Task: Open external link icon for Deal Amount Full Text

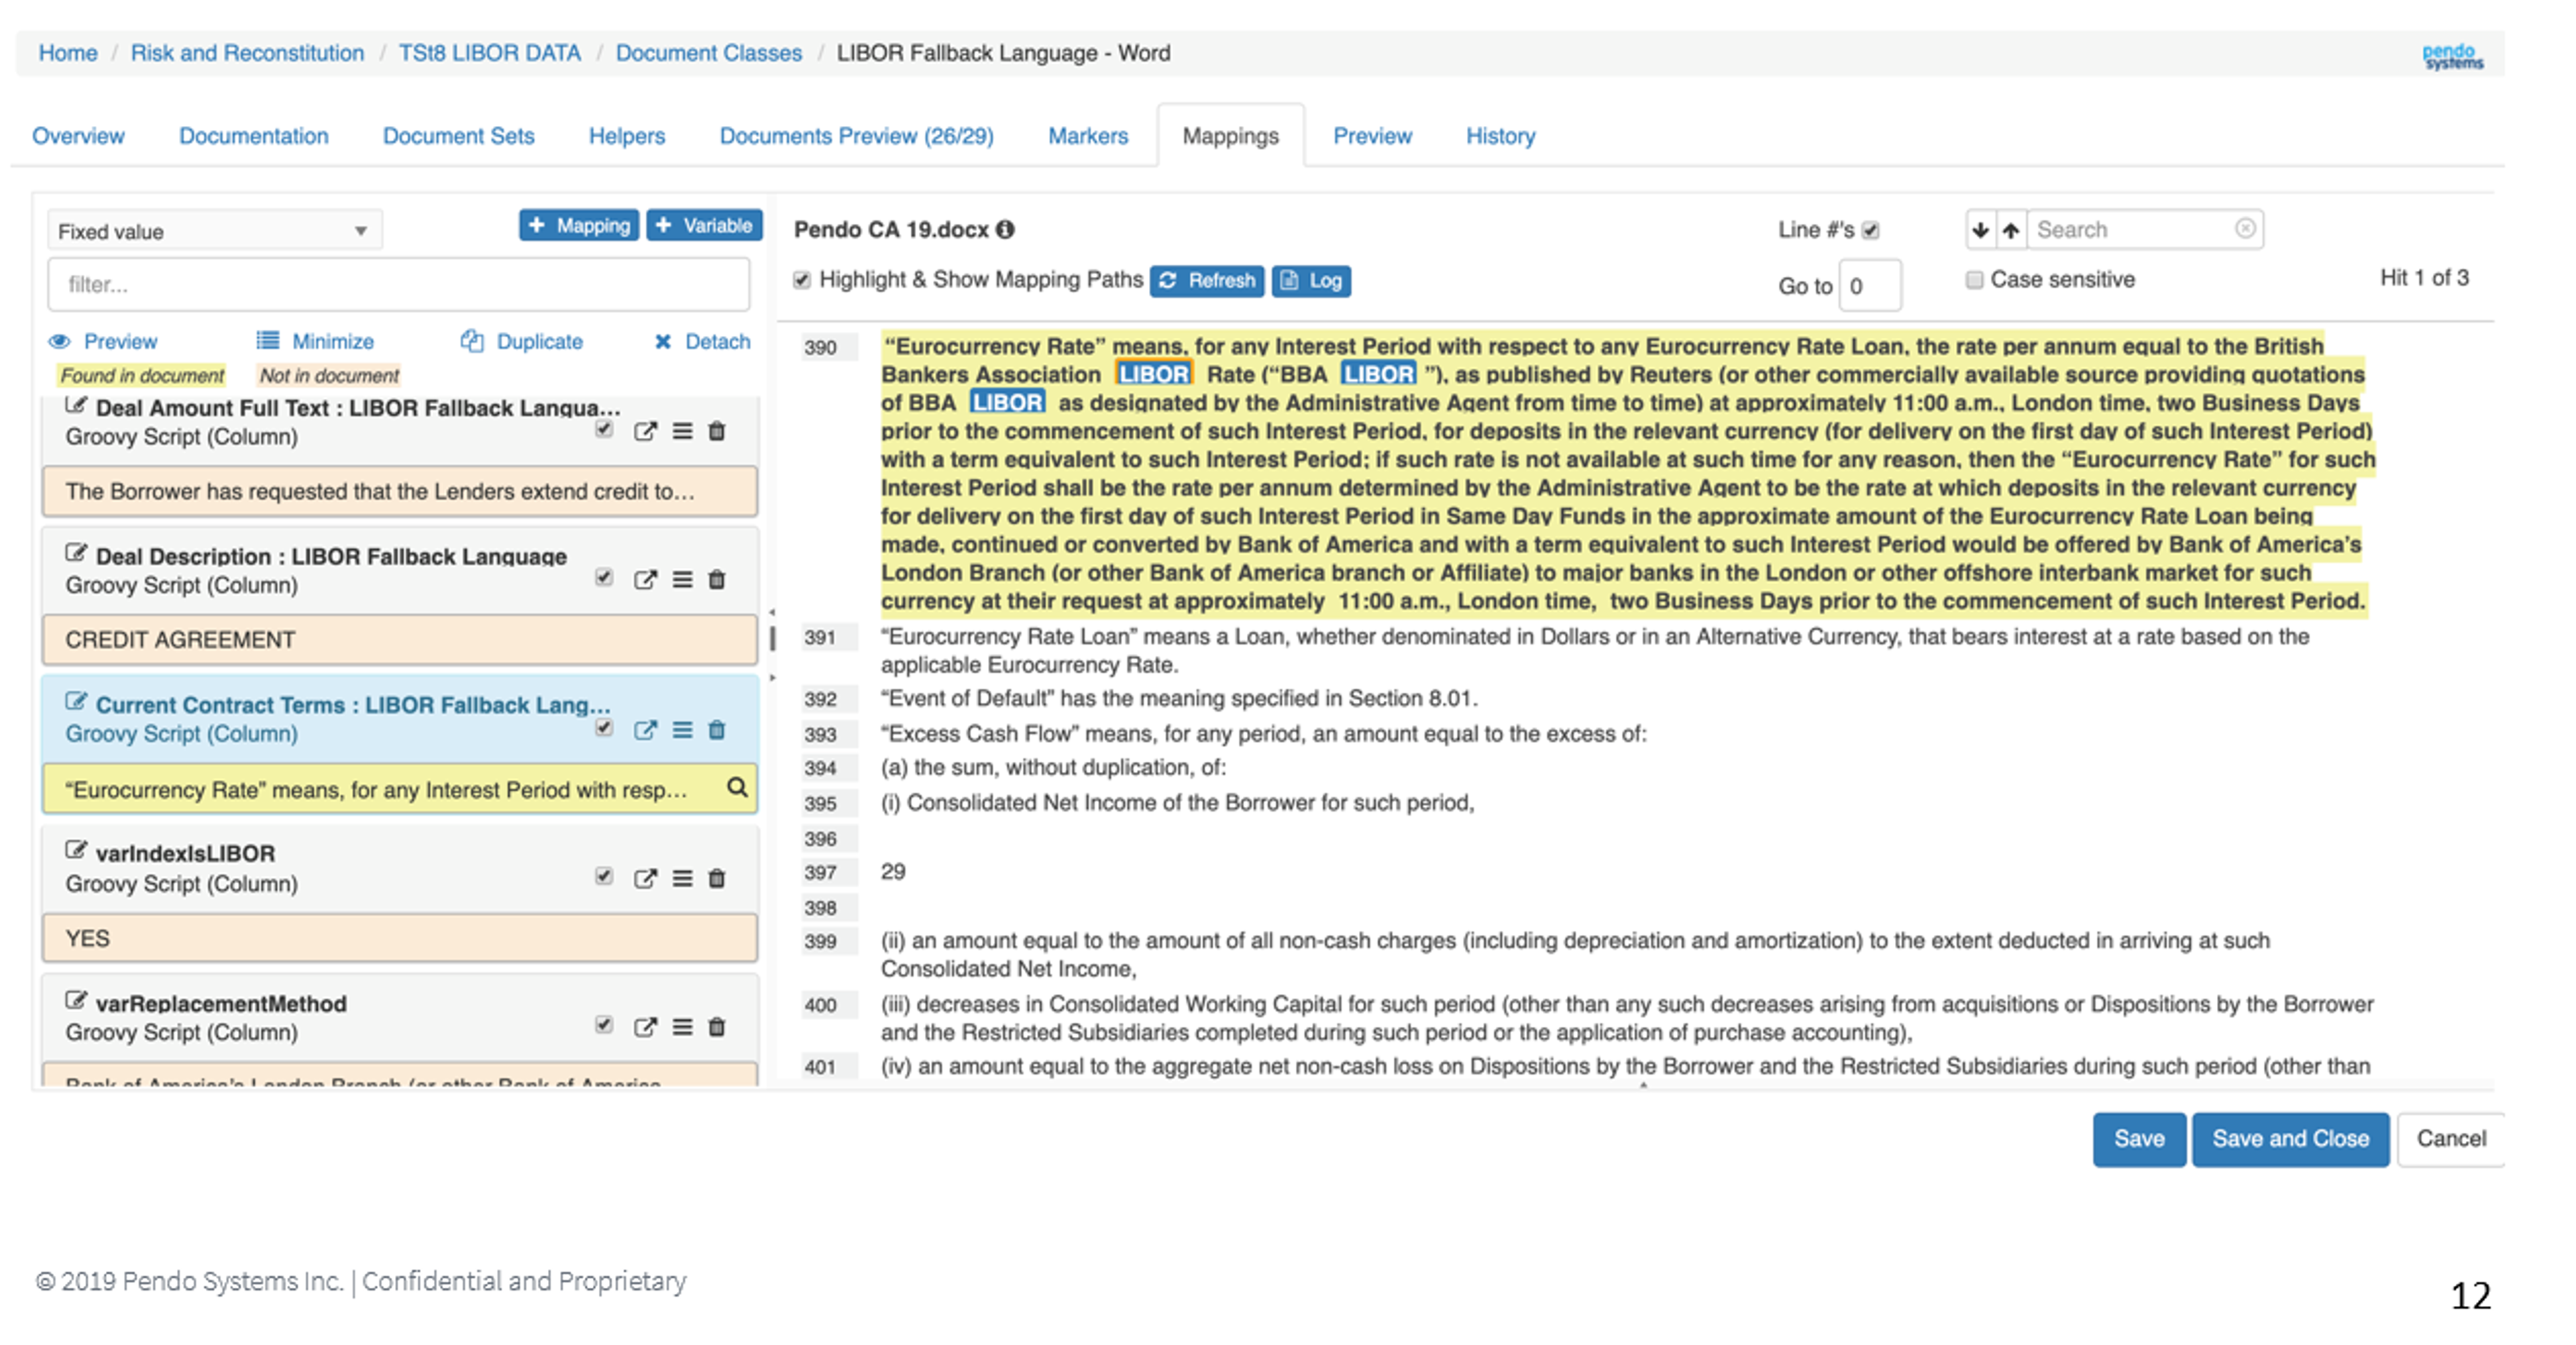Action: [645, 432]
